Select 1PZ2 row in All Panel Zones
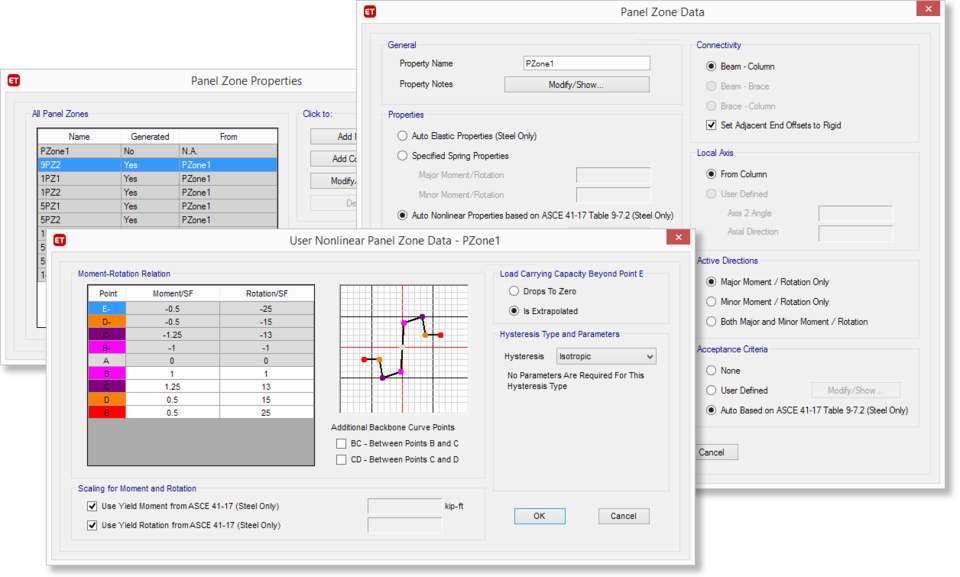This screenshot has height=577, width=960. click(157, 192)
